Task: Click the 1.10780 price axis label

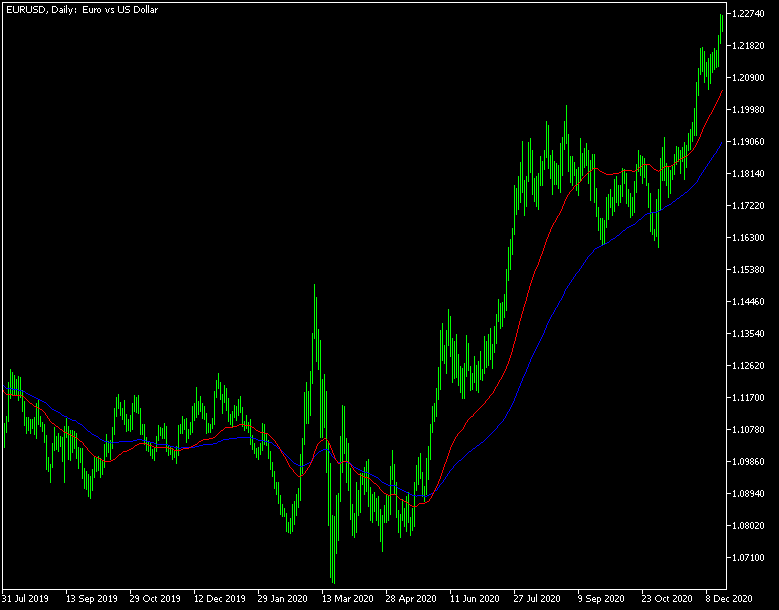Action: pyautogui.click(x=750, y=430)
